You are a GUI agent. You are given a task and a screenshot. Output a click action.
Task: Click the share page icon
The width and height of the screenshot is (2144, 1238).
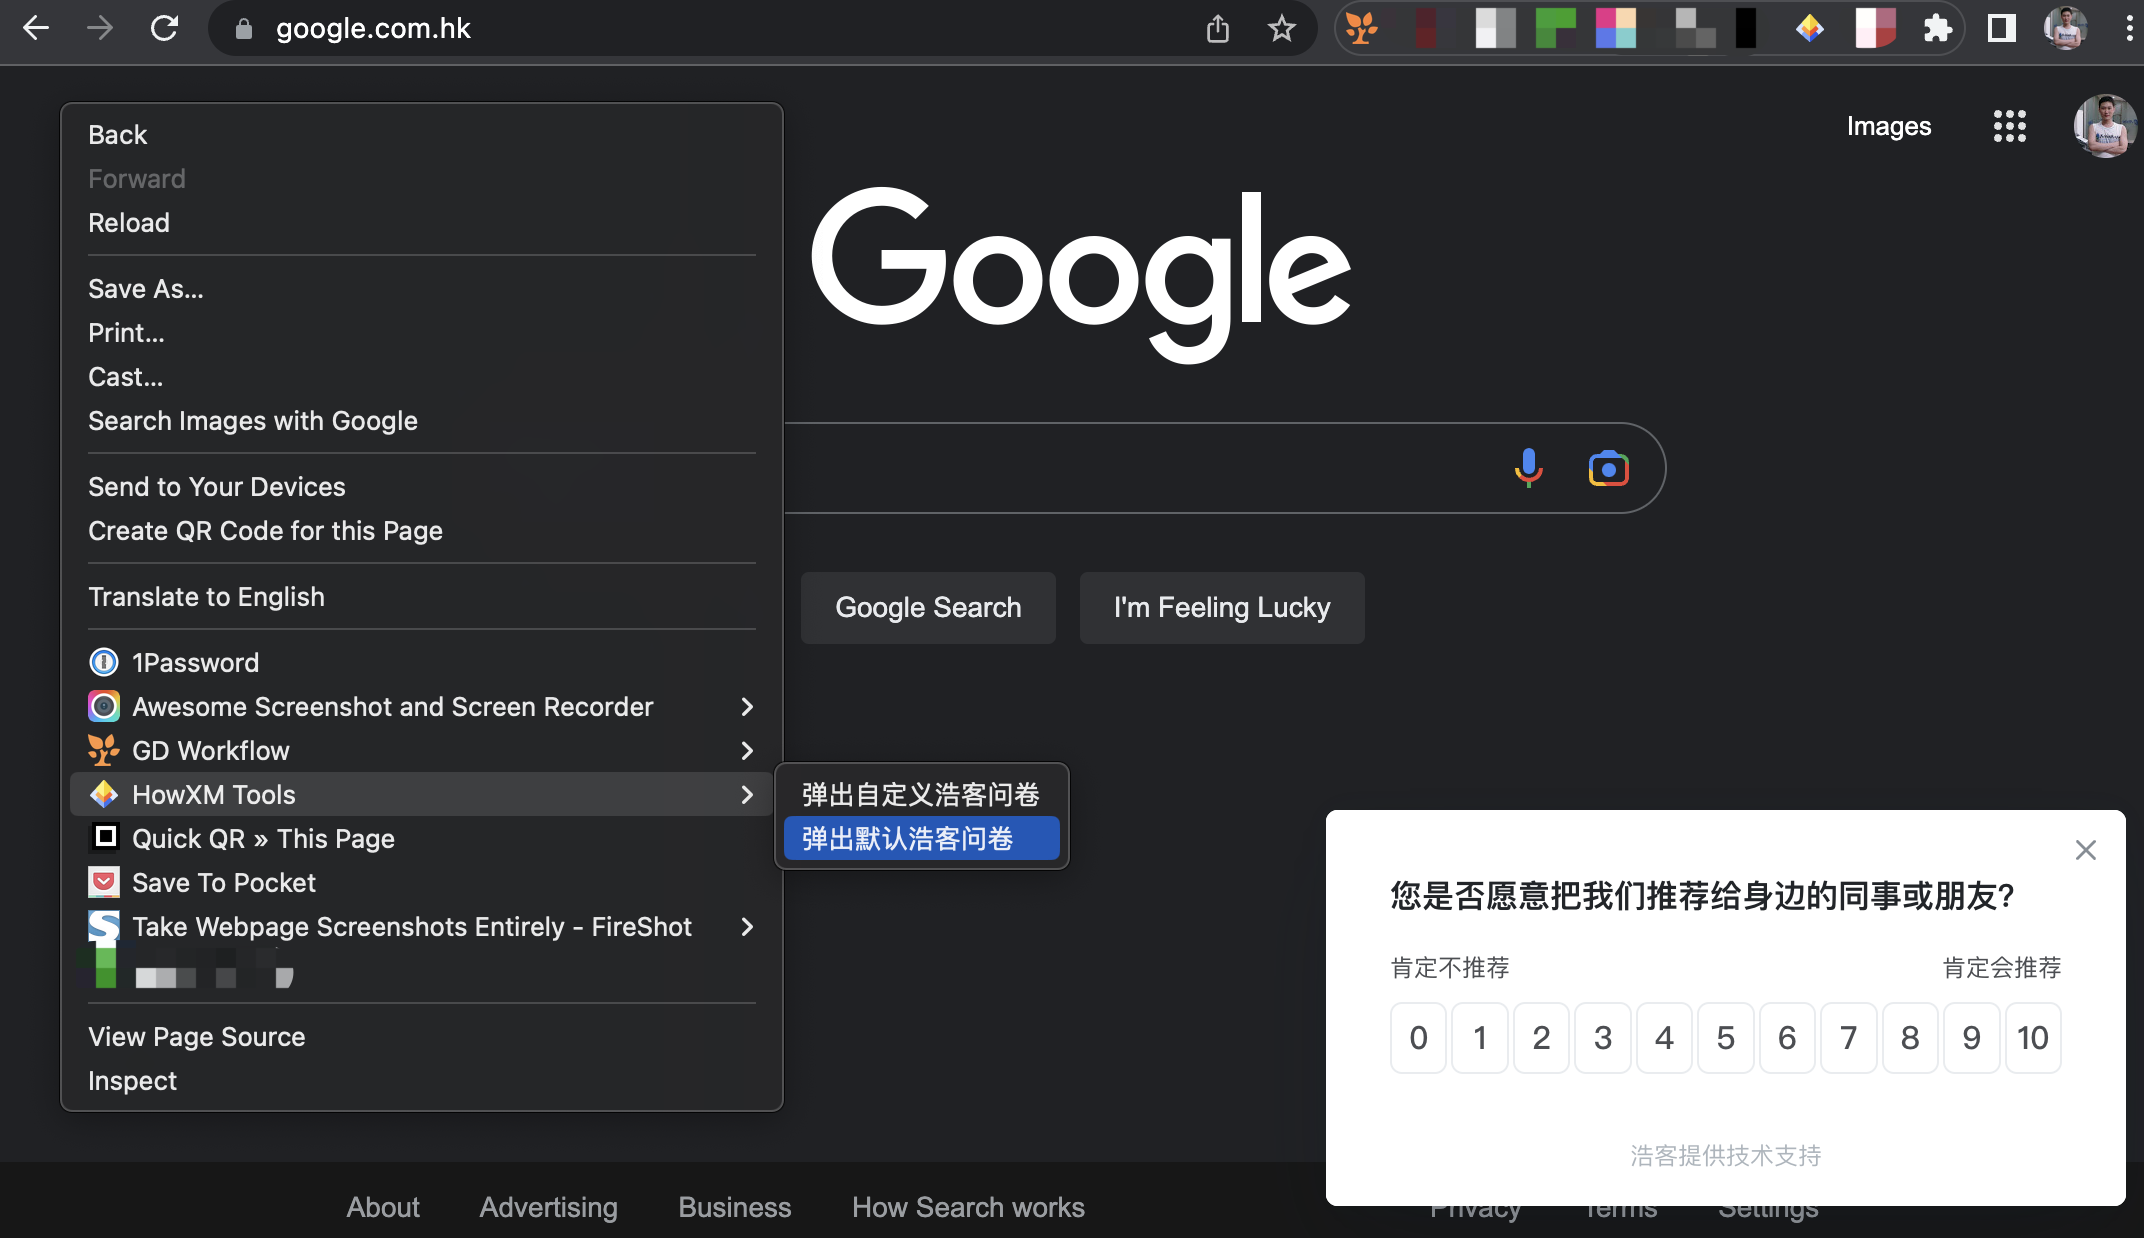[1217, 28]
